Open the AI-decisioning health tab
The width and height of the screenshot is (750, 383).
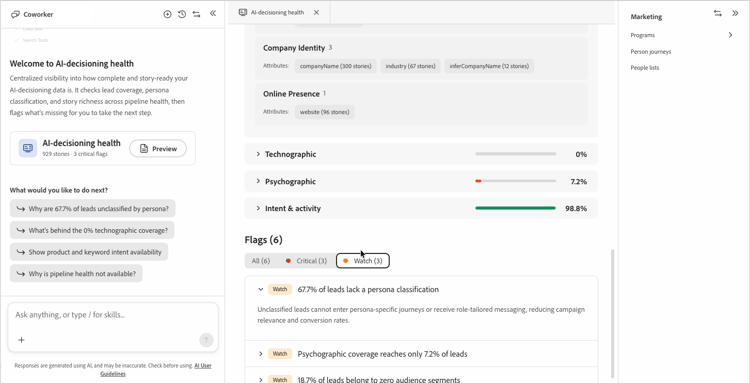pos(278,12)
